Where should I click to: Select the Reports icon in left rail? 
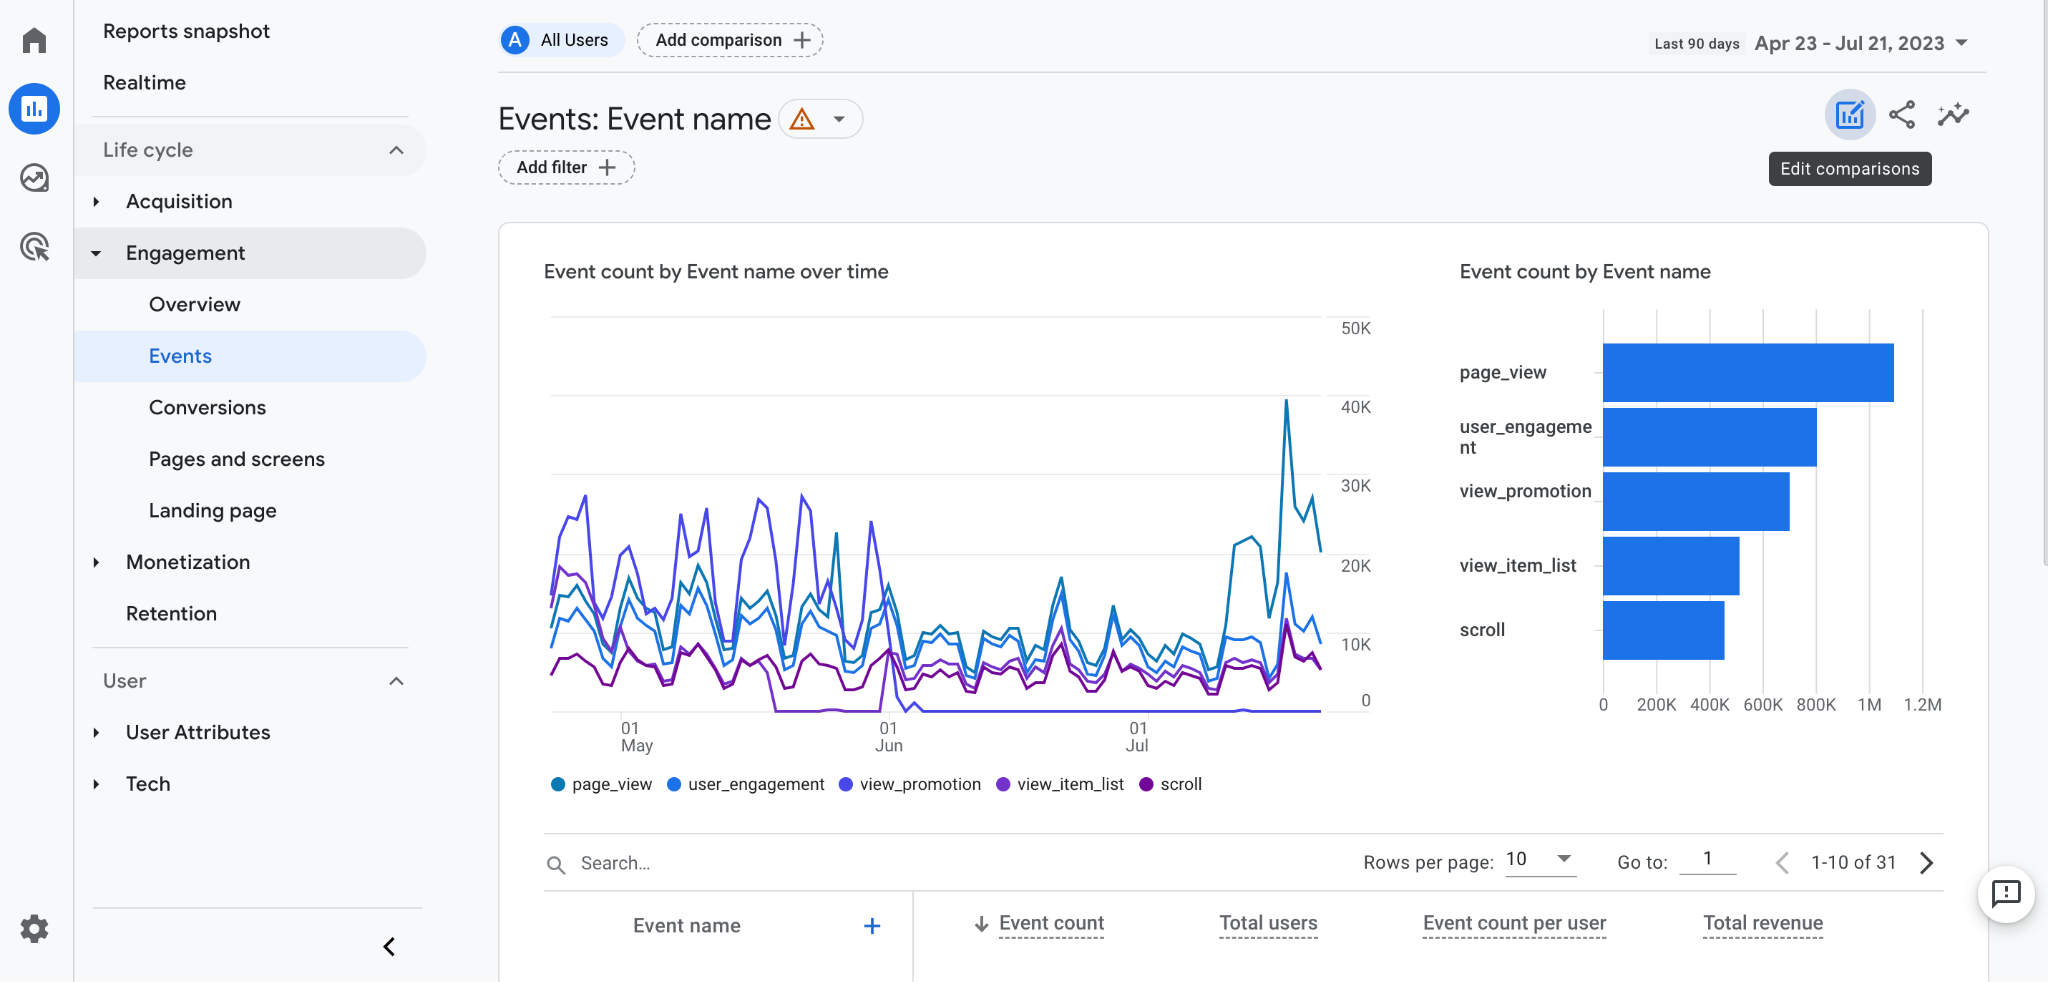coord(35,109)
